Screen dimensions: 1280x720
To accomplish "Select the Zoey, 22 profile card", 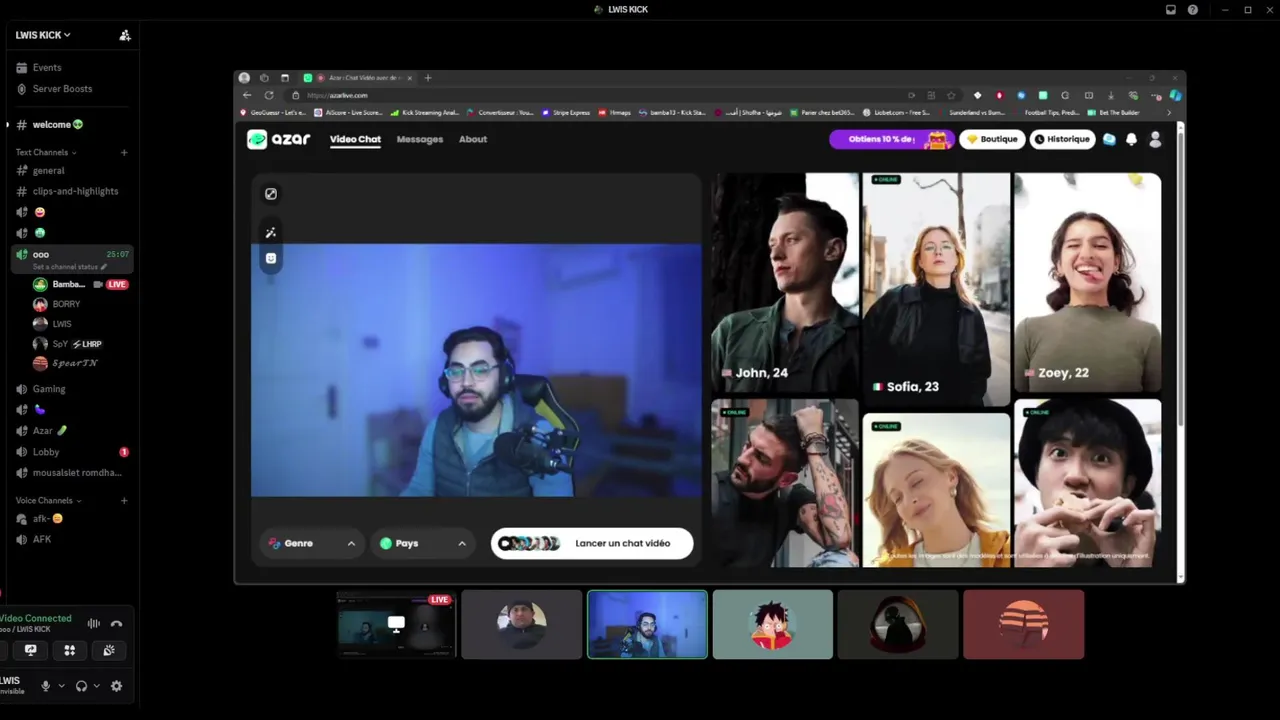I will pos(1088,282).
